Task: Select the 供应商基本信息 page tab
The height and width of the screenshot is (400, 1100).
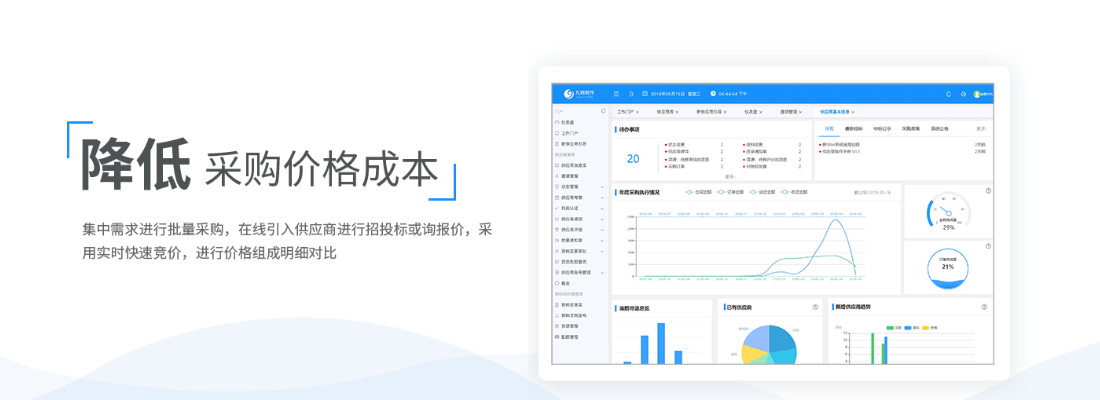Action: pos(834,112)
